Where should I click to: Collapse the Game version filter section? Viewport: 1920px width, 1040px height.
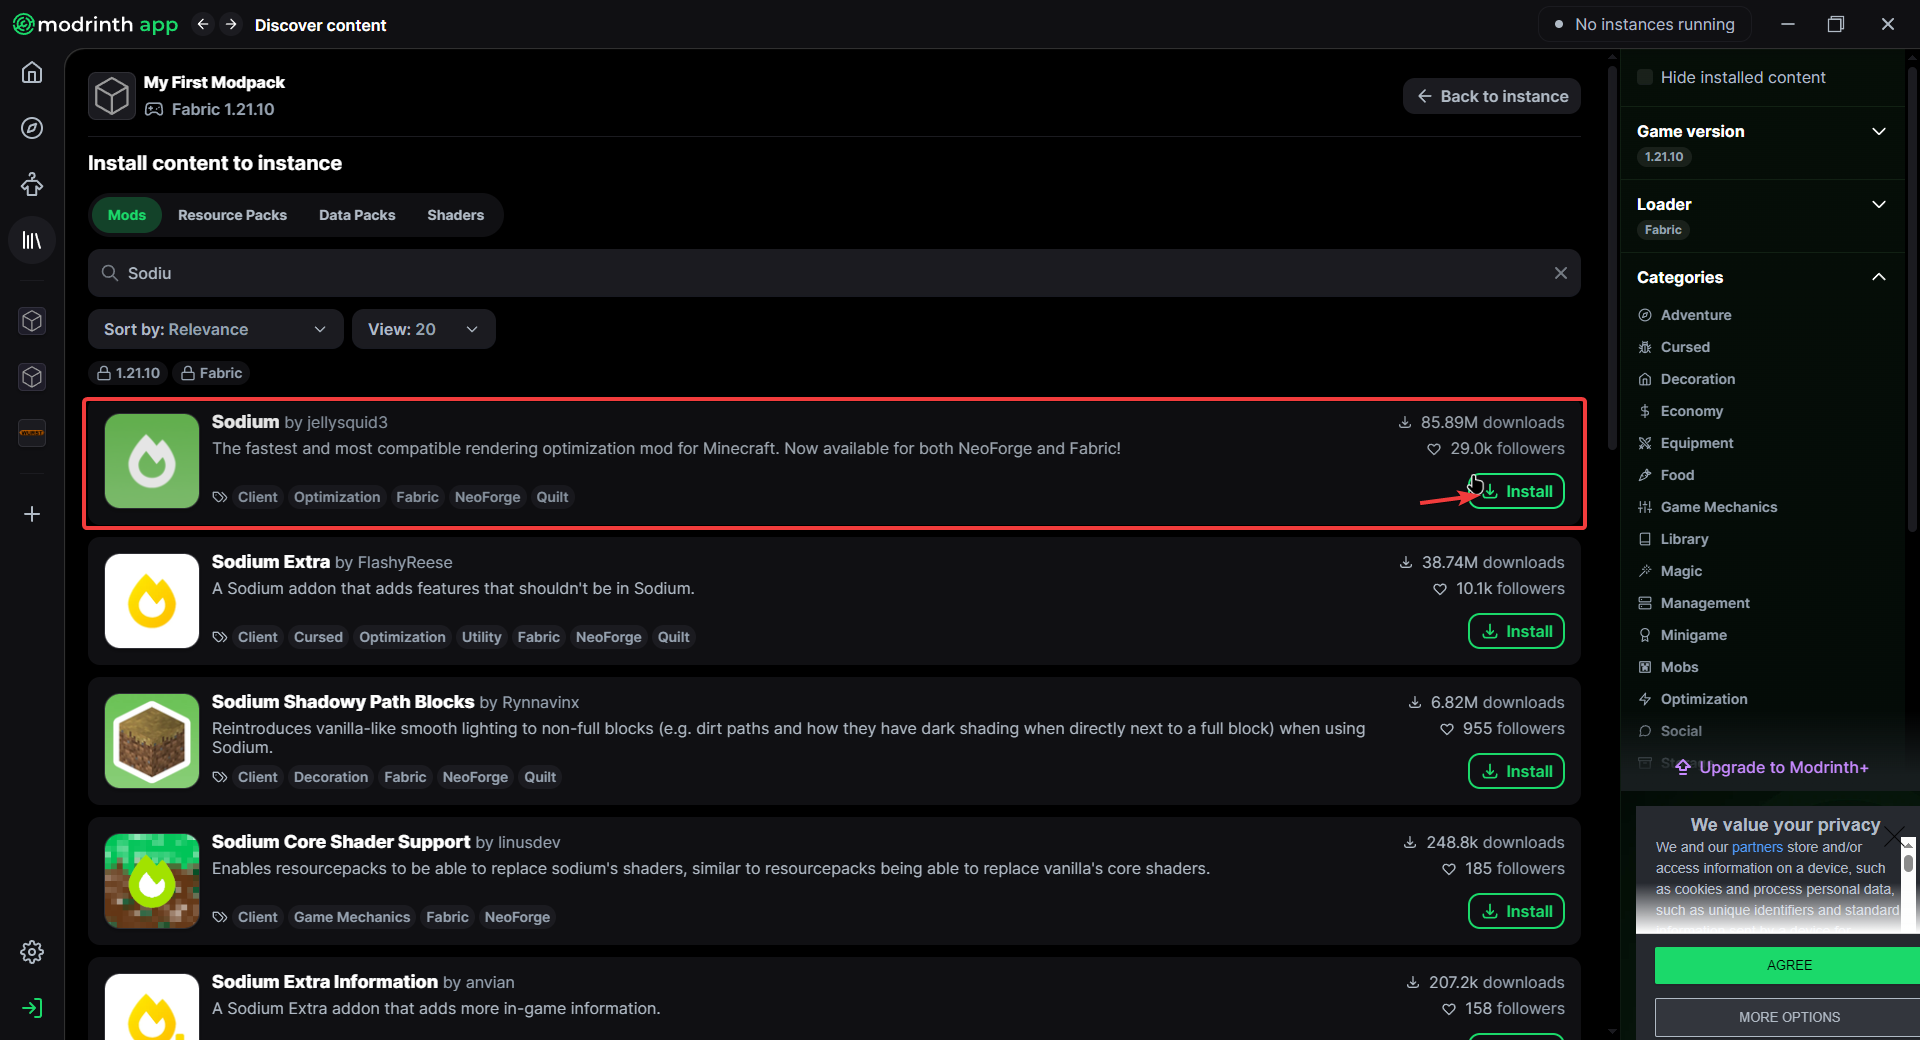coord(1878,131)
